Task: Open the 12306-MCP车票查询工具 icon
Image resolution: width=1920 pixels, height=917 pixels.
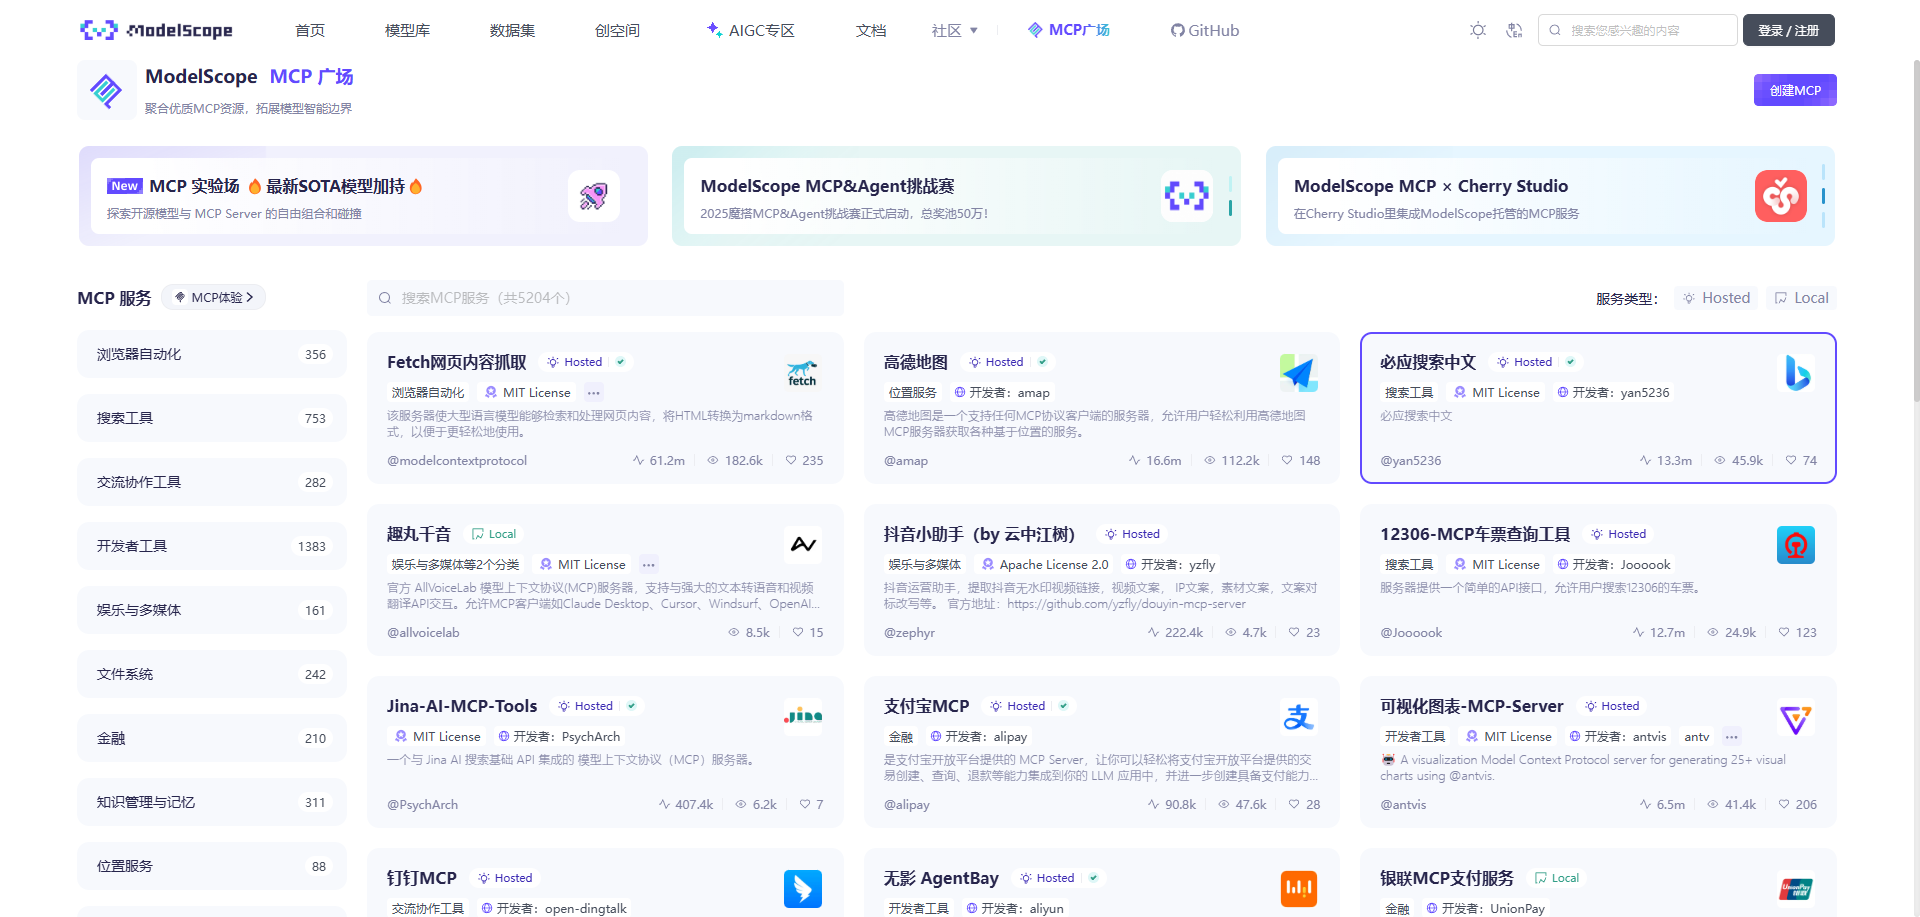Action: click(1796, 545)
